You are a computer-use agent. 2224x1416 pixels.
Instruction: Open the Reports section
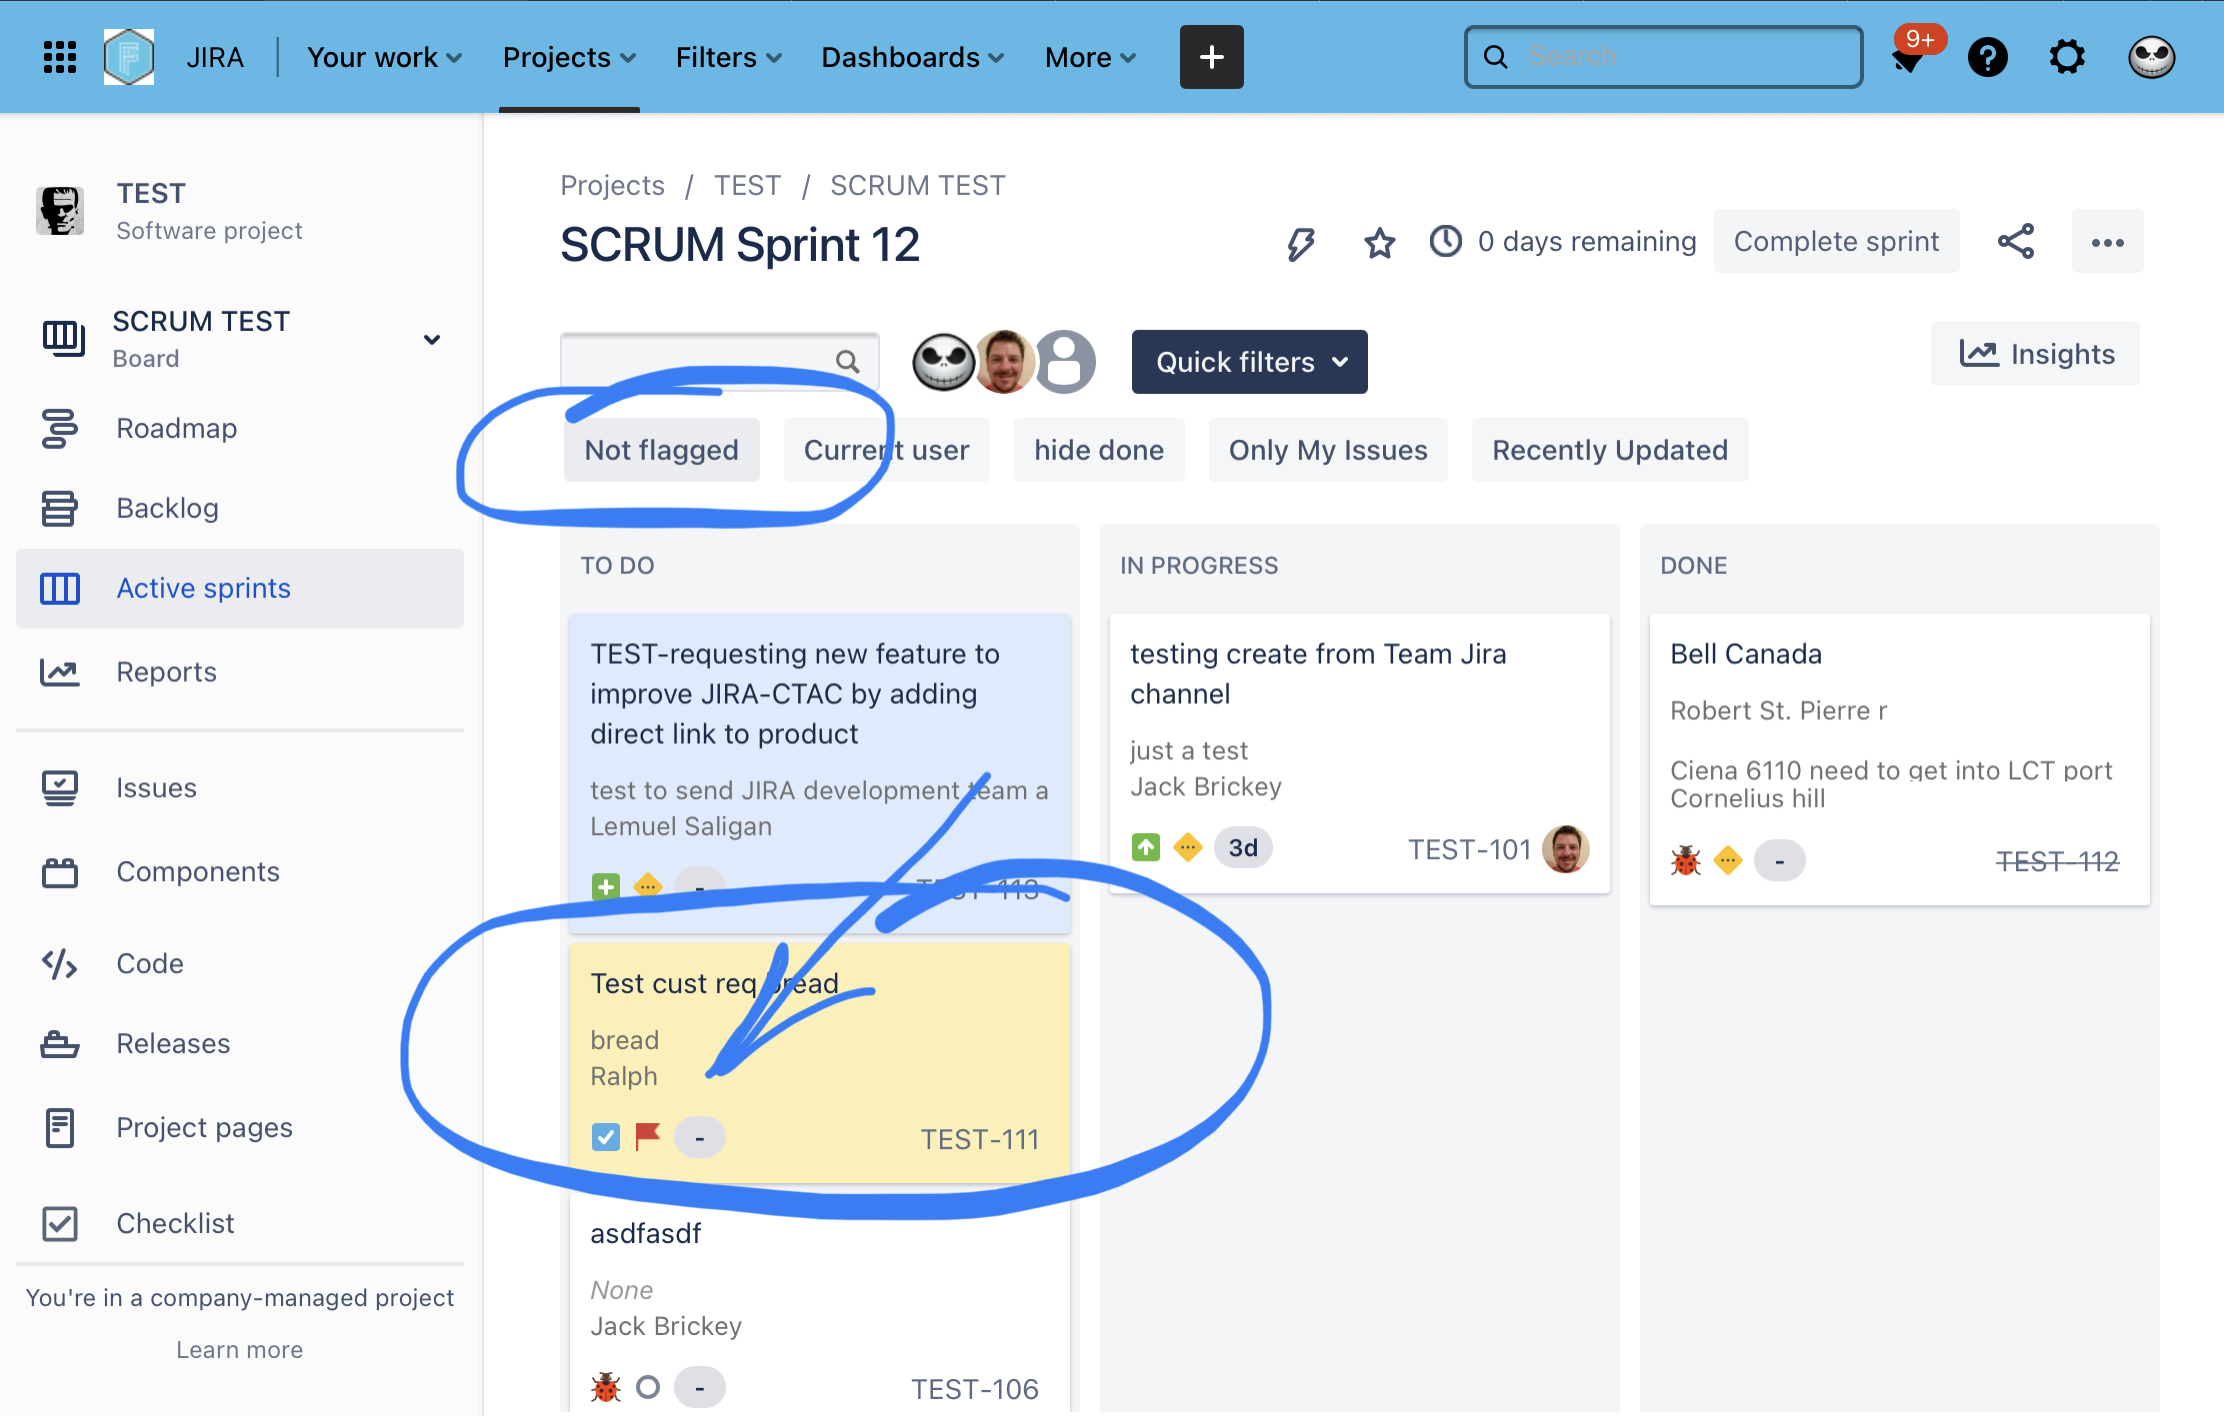coord(166,671)
